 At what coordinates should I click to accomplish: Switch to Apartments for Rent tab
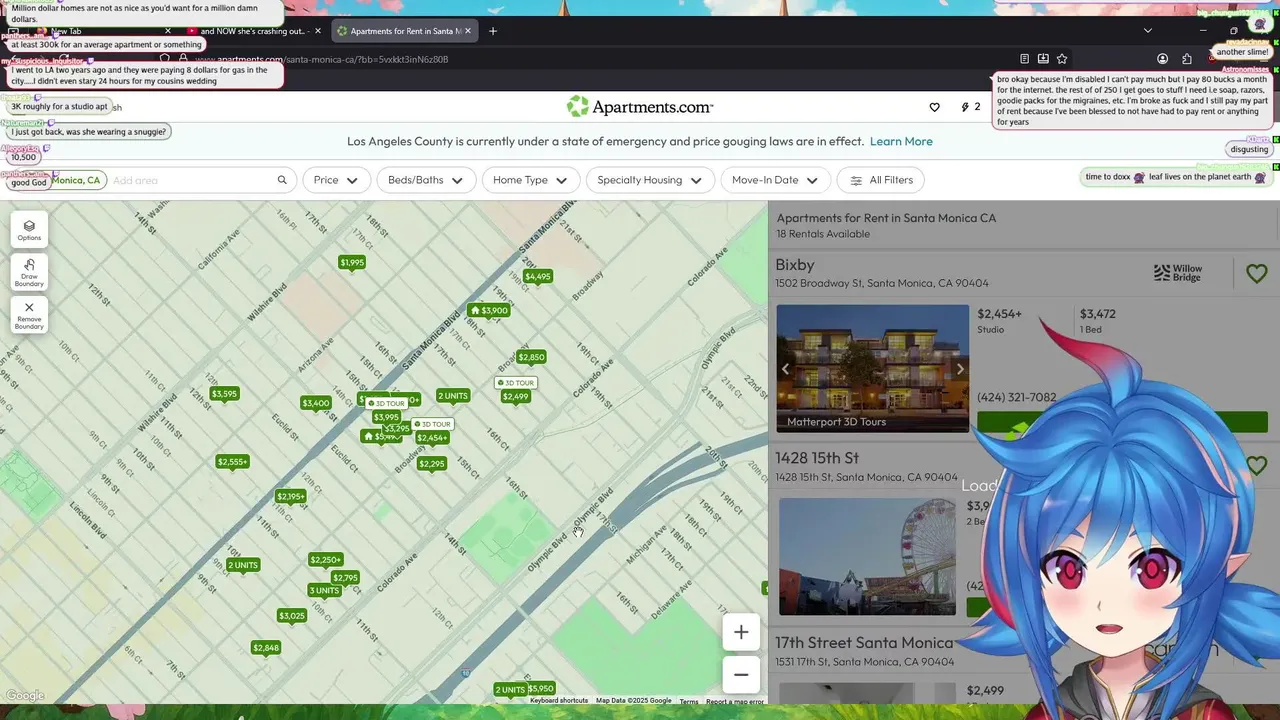404,31
